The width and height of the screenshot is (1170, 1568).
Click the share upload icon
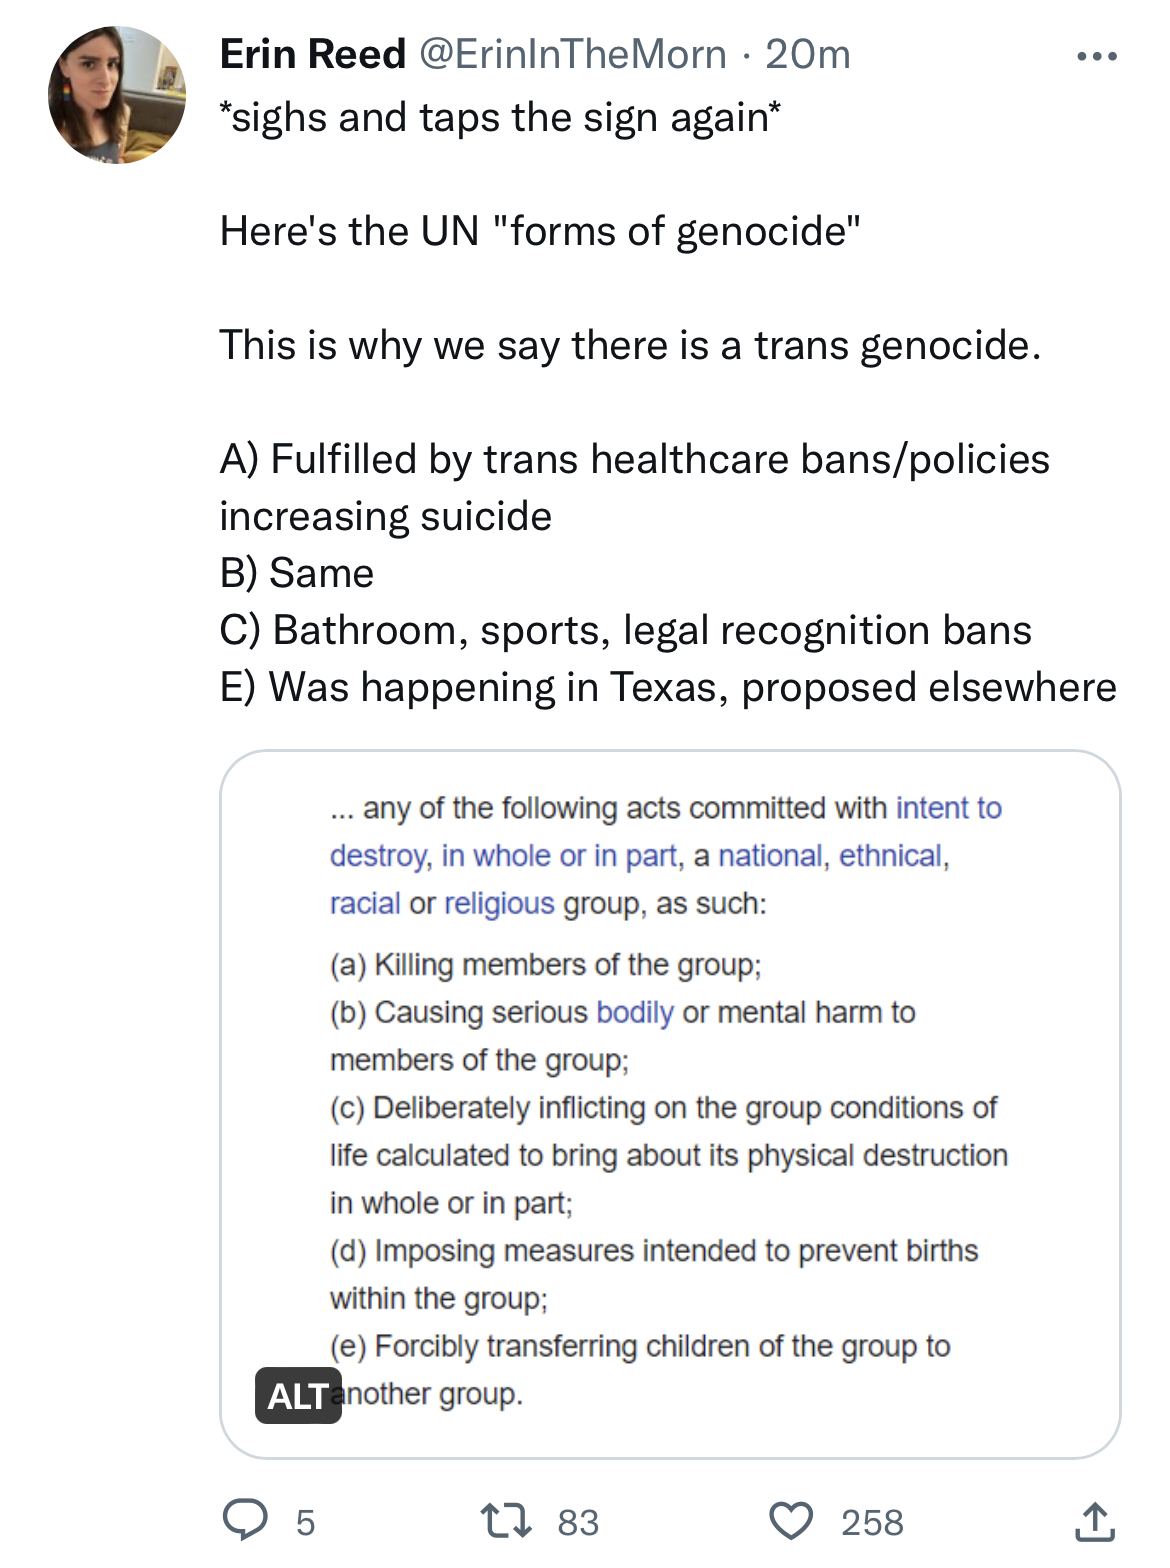pyautogui.click(x=1094, y=1521)
